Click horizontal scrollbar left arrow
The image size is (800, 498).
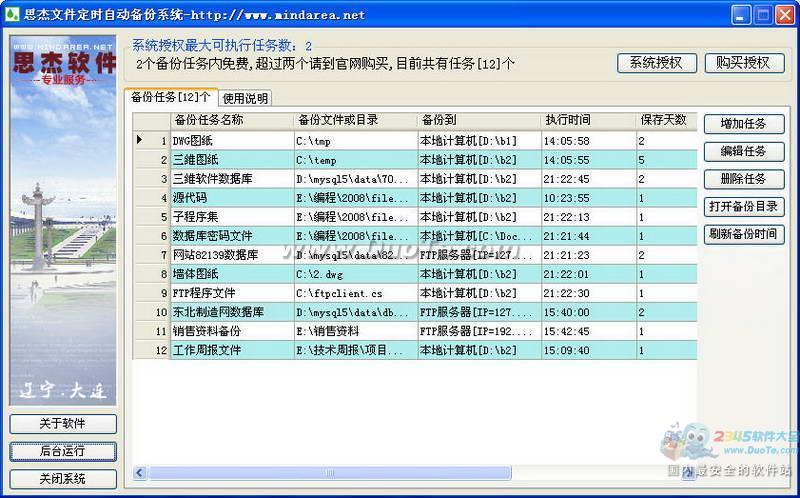point(140,473)
